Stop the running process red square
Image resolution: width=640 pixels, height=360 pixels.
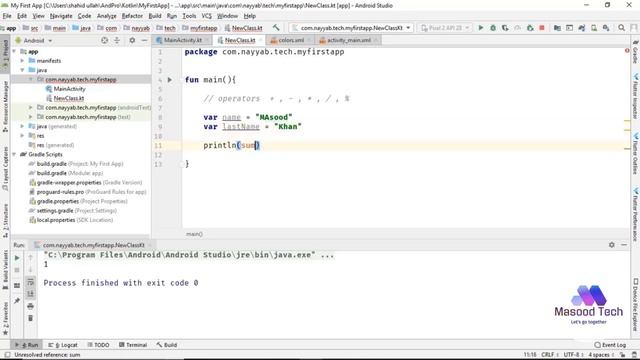(x=542, y=28)
